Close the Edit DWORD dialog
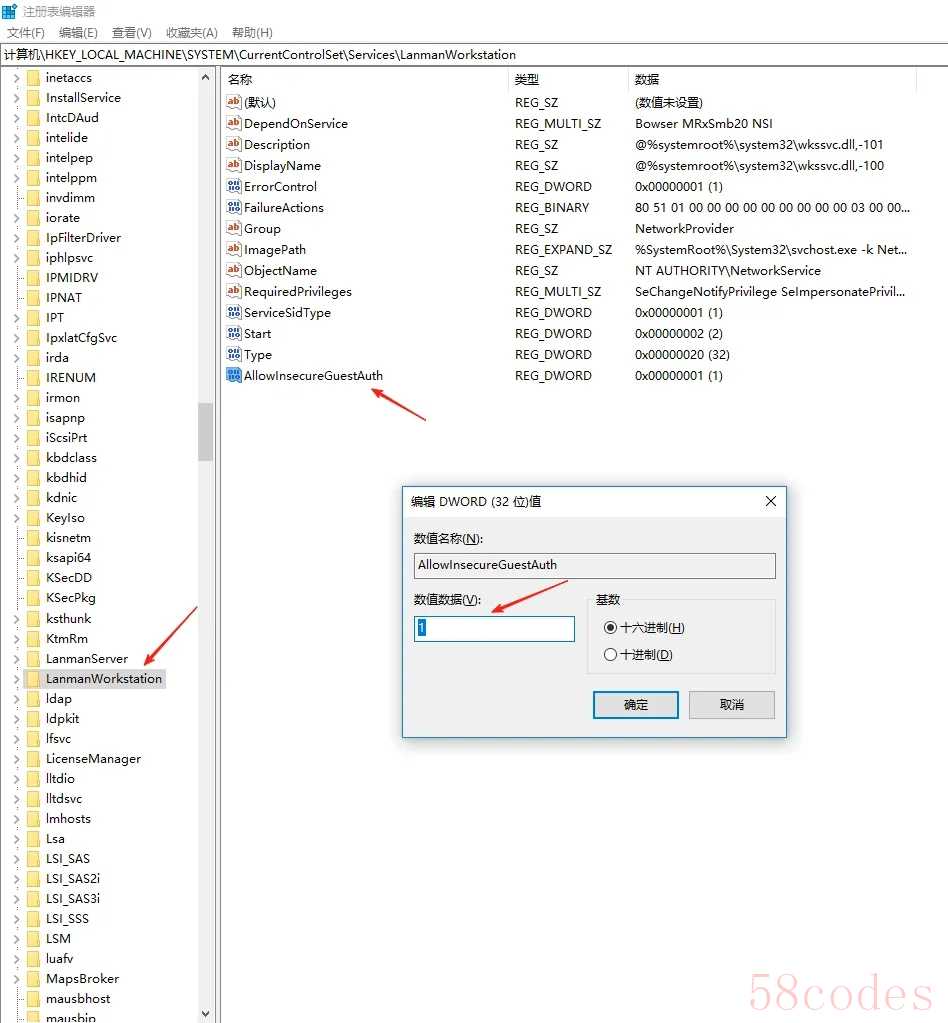This screenshot has width=948, height=1023. click(770, 501)
